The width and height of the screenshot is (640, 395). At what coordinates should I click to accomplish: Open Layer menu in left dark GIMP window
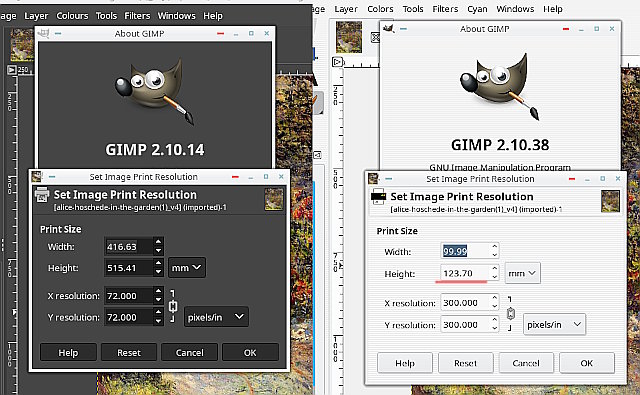pos(36,16)
